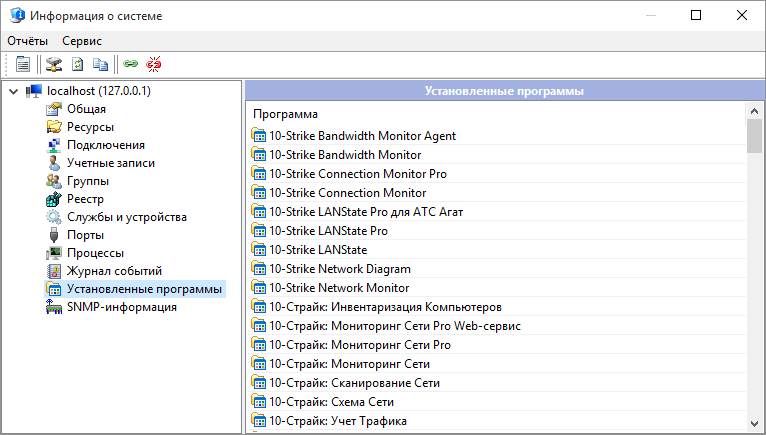Collapse the localhost (127.0.0.1) node
Image resolution: width=766 pixels, height=435 pixels.
(x=14, y=91)
